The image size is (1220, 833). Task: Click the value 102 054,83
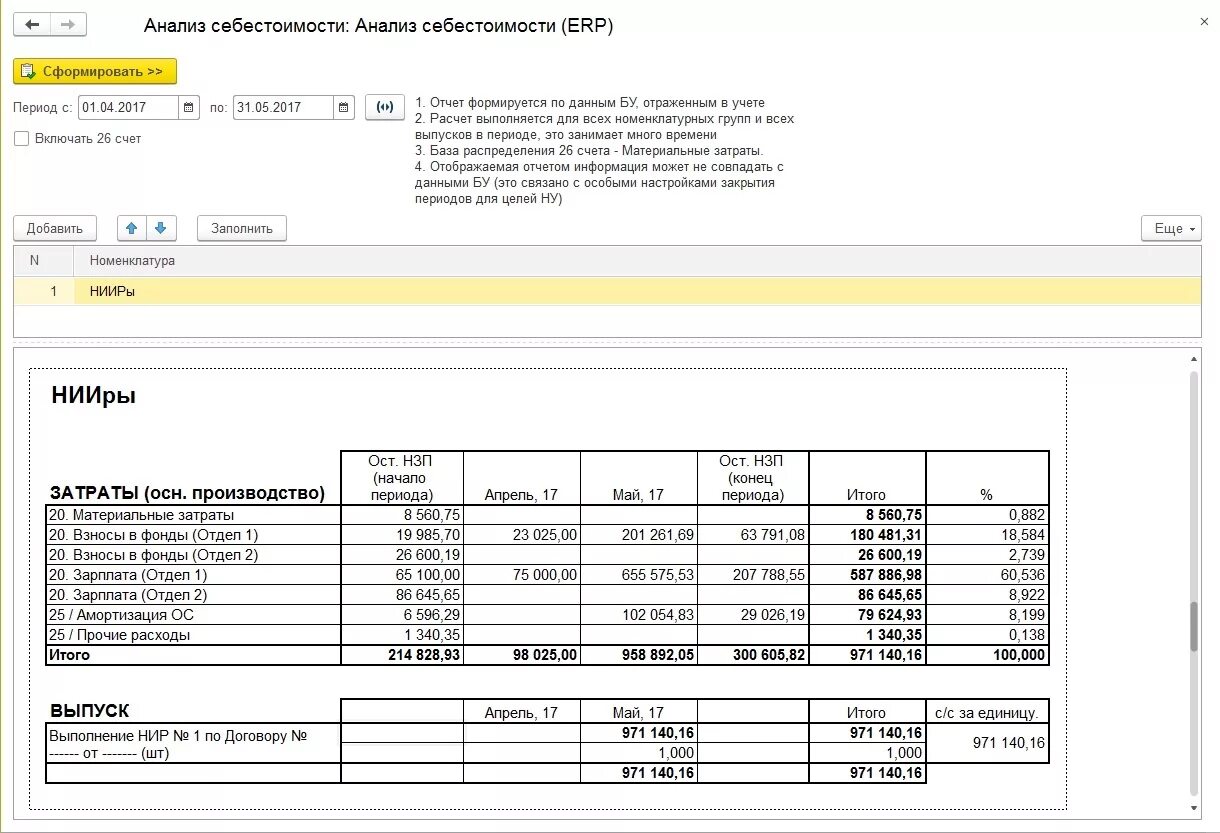pos(658,615)
